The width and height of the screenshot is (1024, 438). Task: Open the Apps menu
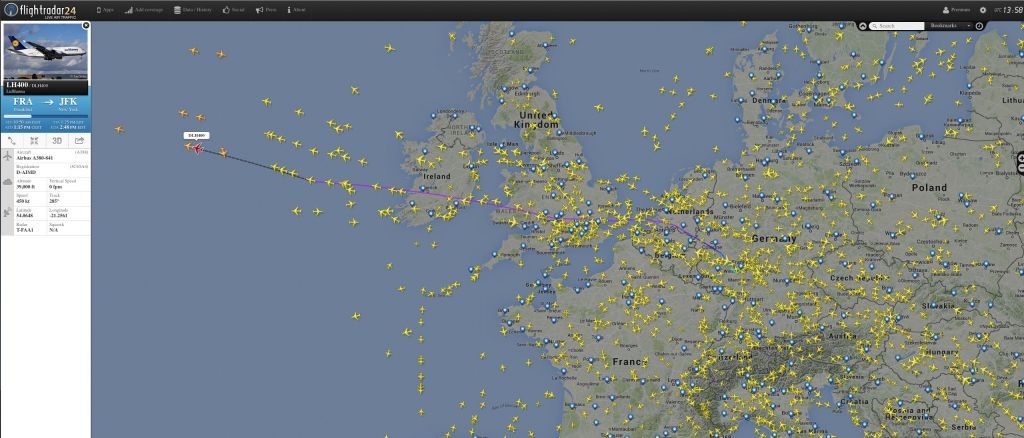pos(104,10)
